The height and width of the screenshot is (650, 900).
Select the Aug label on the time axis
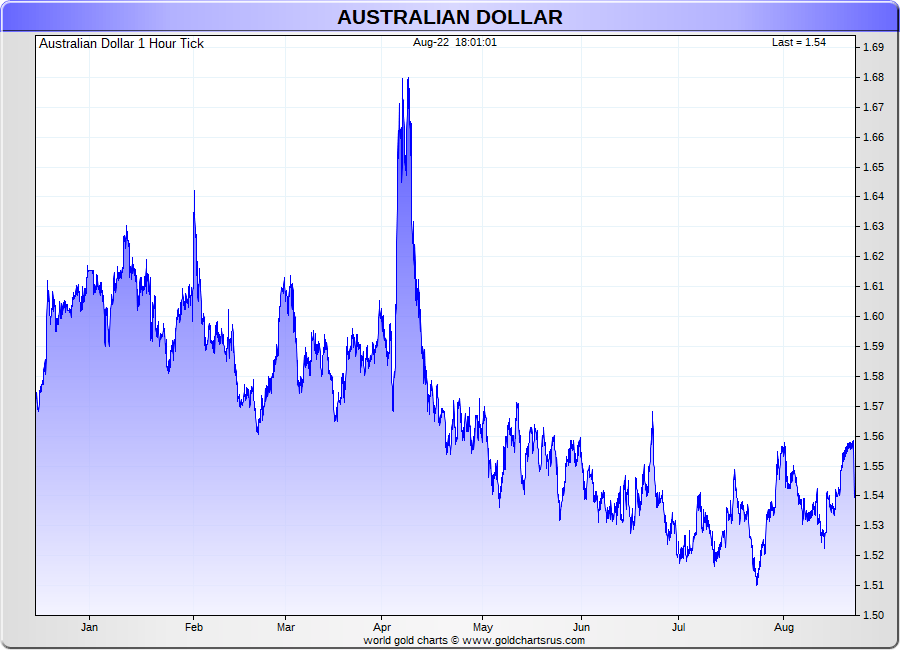785,628
